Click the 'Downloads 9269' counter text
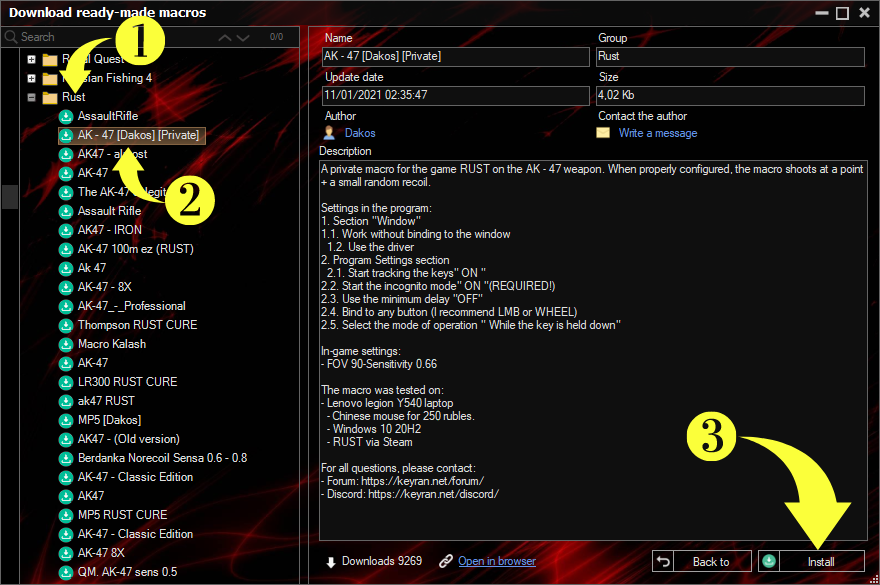 coord(382,561)
